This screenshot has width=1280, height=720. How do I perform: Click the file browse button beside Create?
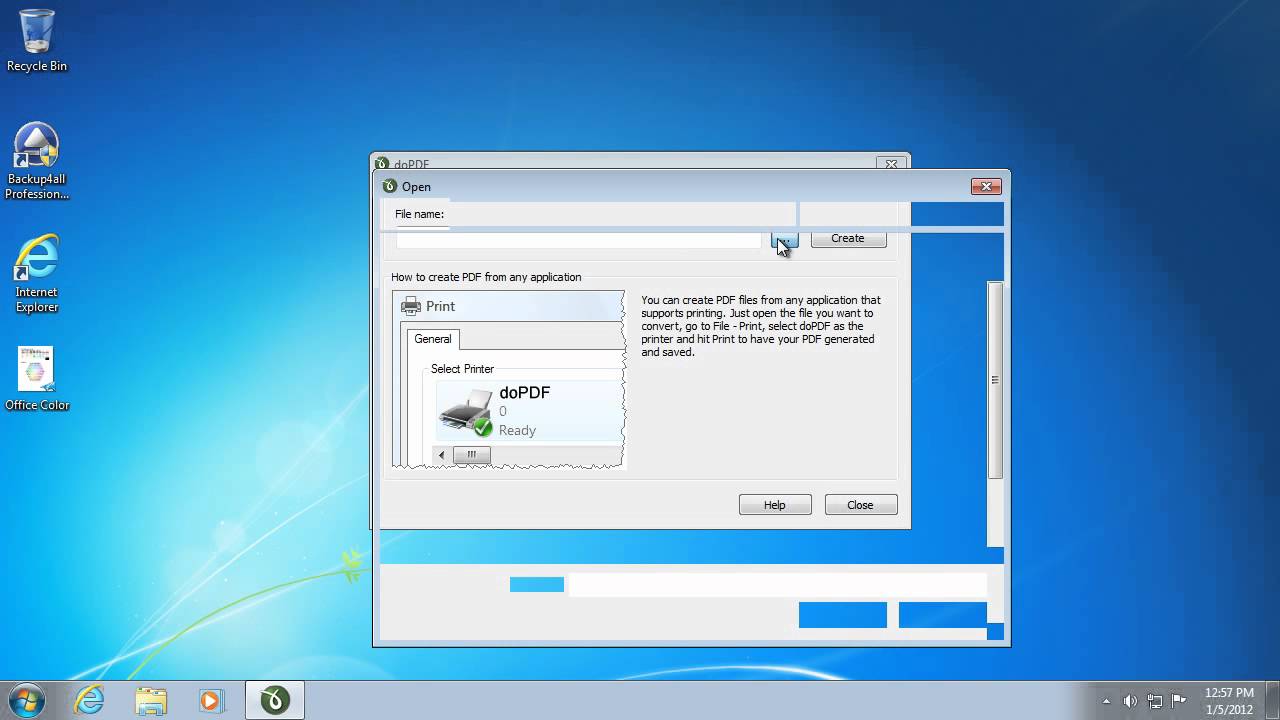tap(785, 239)
